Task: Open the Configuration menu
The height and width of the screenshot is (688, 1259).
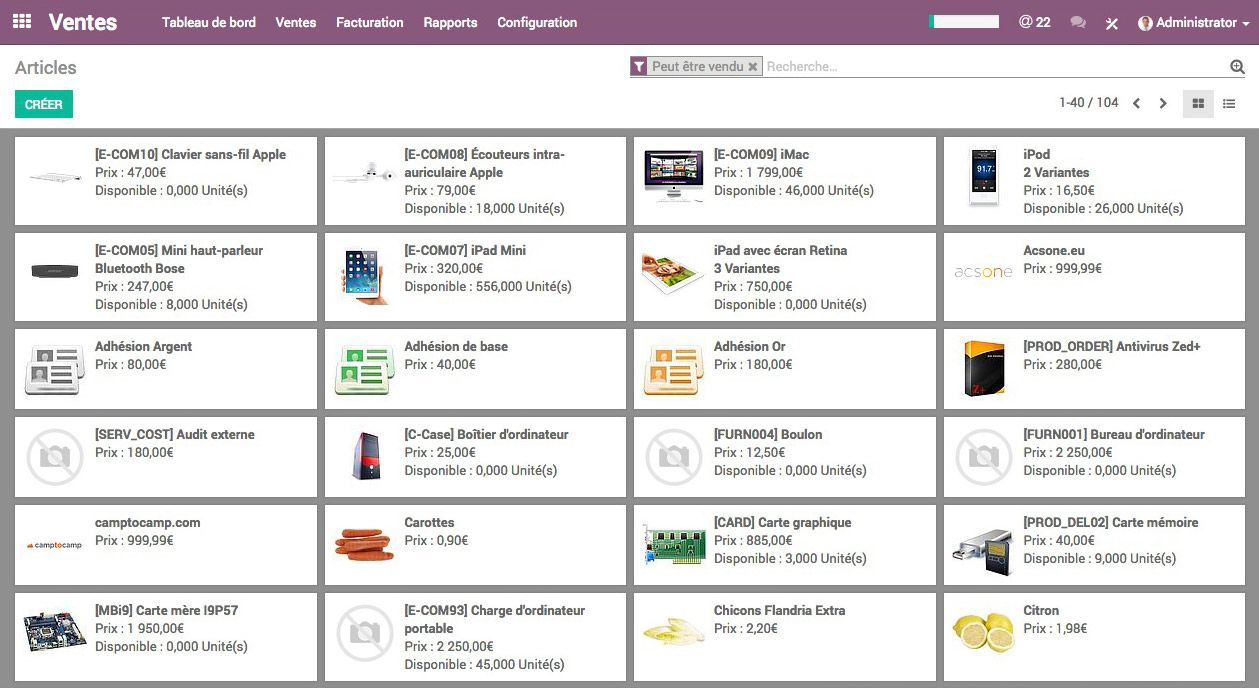Action: coord(537,22)
